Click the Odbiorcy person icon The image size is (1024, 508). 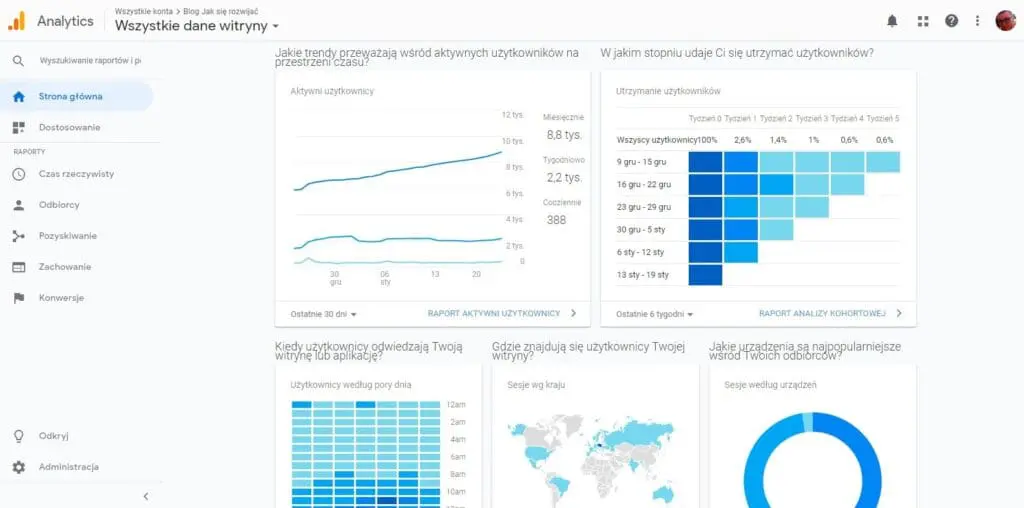pos(19,205)
